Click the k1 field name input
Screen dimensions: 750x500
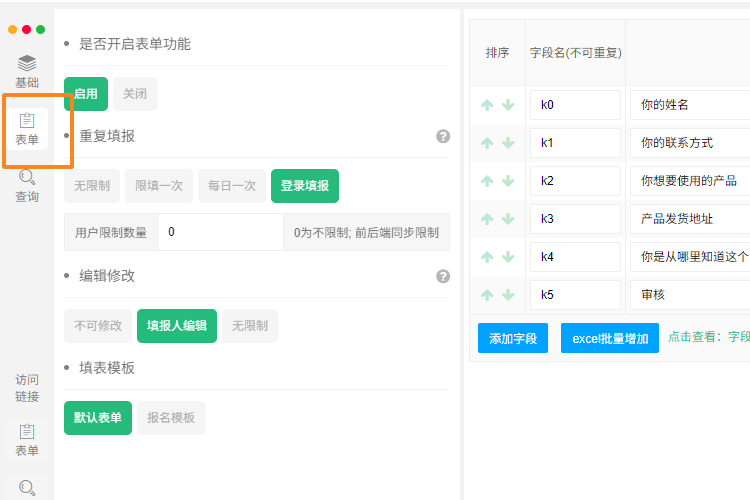(575, 143)
